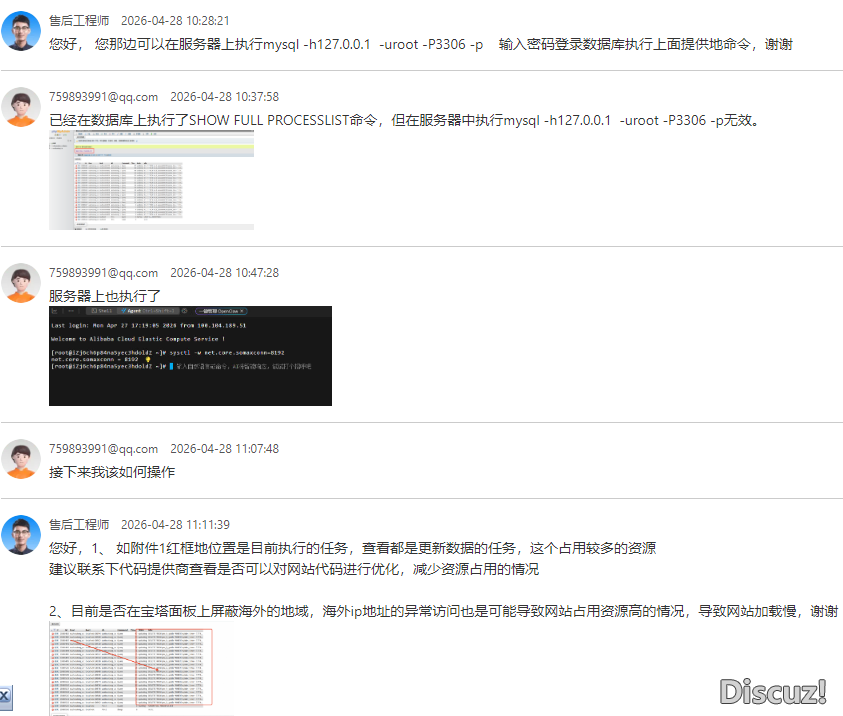Click the user avatar on the 10:47:28 post
The height and width of the screenshot is (716, 843).
[x=20, y=283]
